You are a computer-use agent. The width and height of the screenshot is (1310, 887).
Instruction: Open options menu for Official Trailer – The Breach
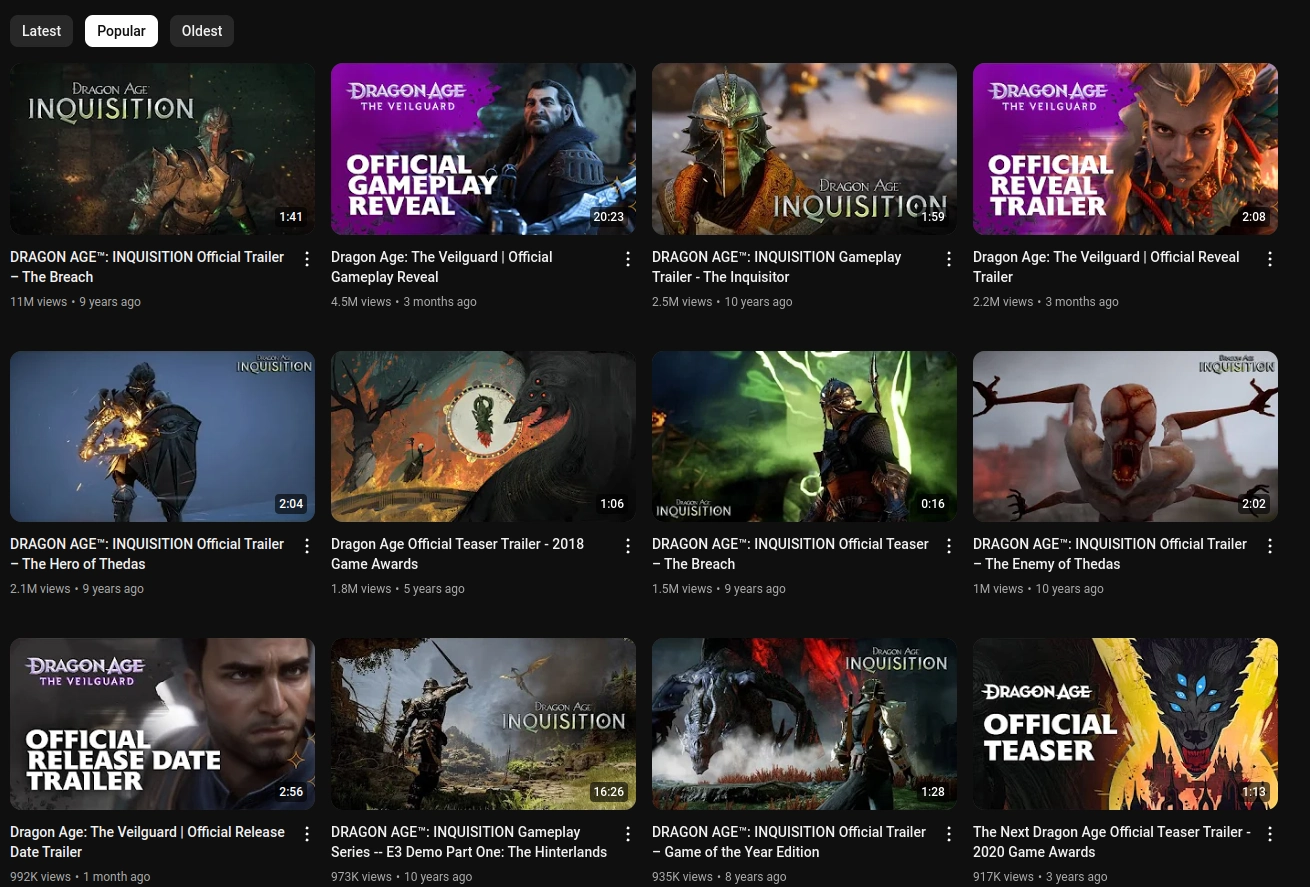point(307,259)
